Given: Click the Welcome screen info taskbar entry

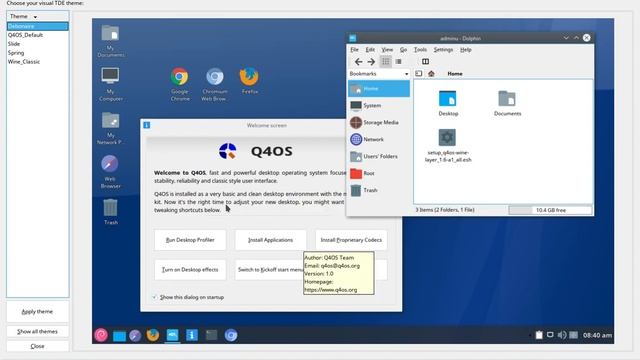Looking at the screenshot, I should [191, 335].
